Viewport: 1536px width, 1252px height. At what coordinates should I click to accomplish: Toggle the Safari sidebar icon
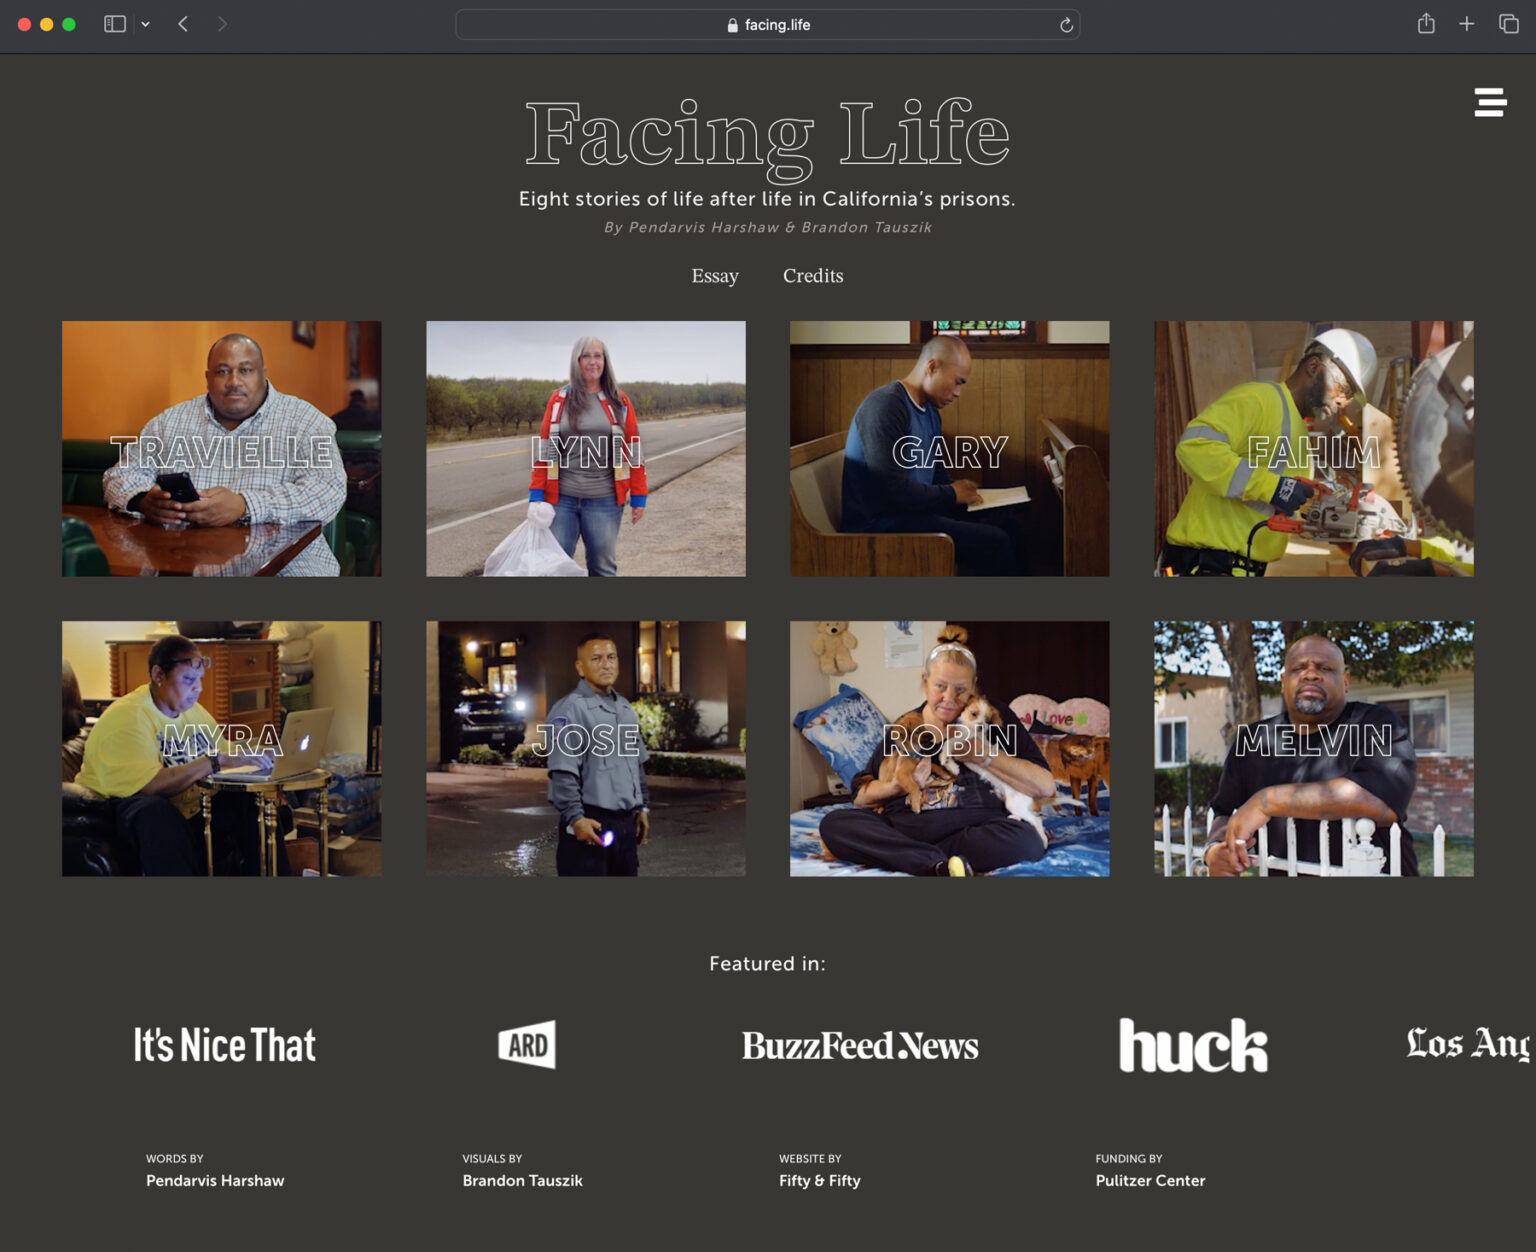[x=115, y=24]
